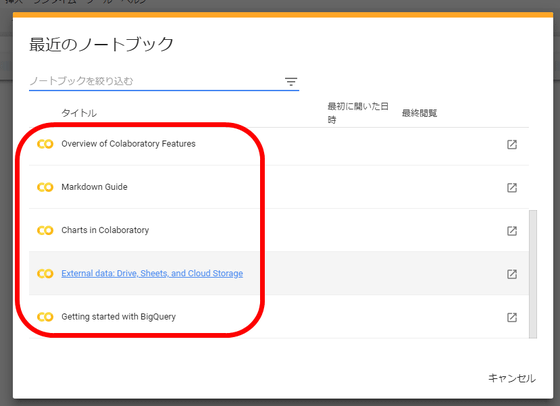The width and height of the screenshot is (560, 406).
Task: Open the Markdown Guide notebook
Action: (94, 187)
